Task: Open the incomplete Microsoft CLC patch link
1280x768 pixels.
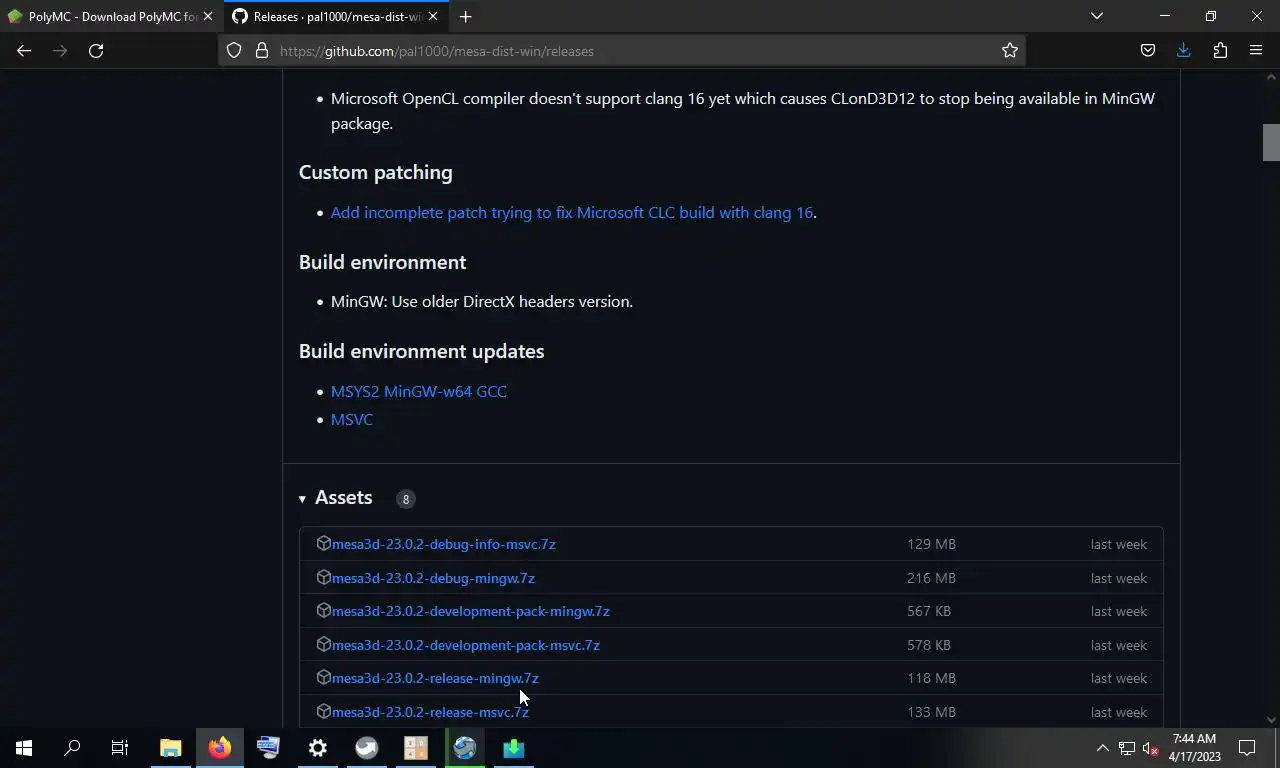Action: [x=572, y=212]
